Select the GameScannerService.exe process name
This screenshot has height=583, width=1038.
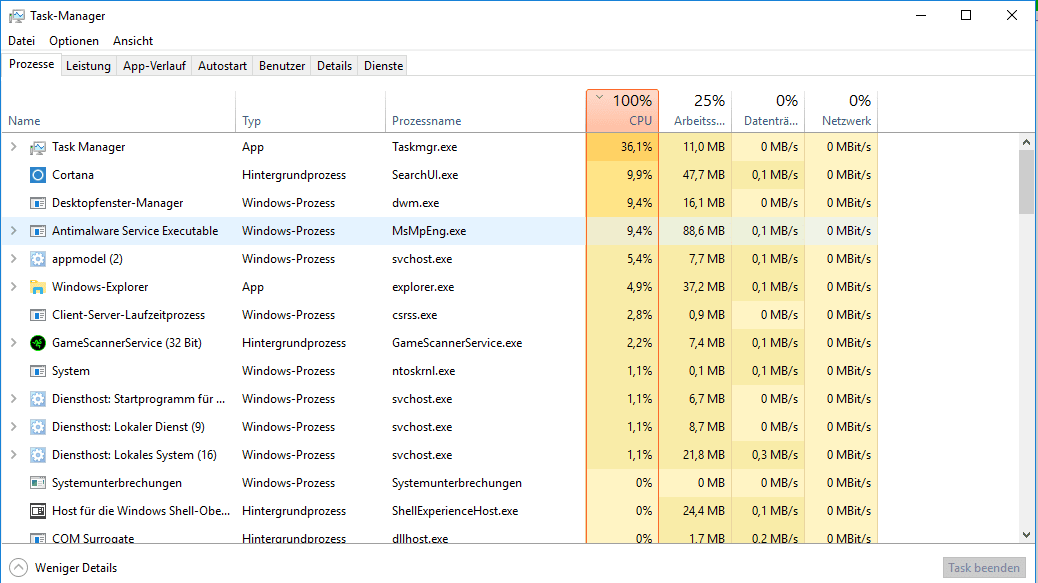pos(457,343)
